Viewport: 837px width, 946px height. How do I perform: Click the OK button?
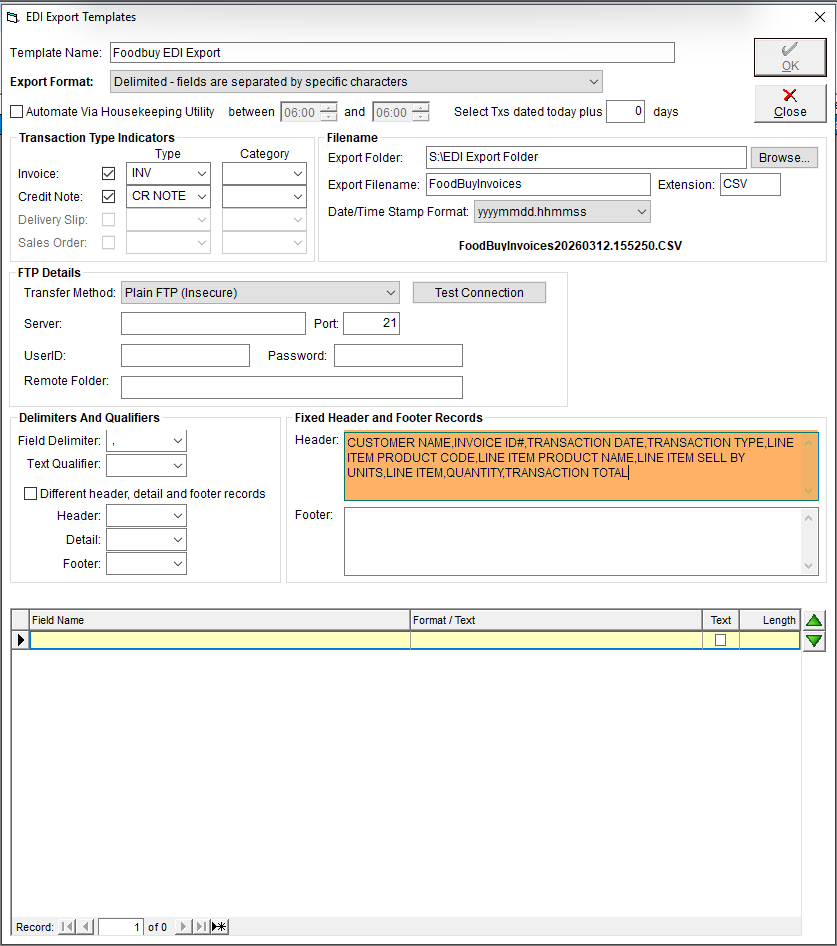[x=790, y=57]
